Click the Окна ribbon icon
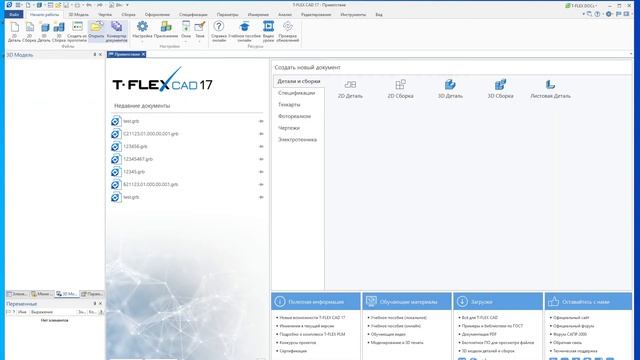Screen dimensions: 640x360 coord(186,27)
